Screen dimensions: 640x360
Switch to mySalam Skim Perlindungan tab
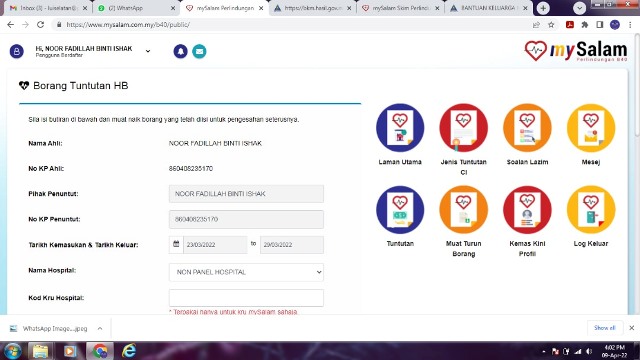point(401,8)
